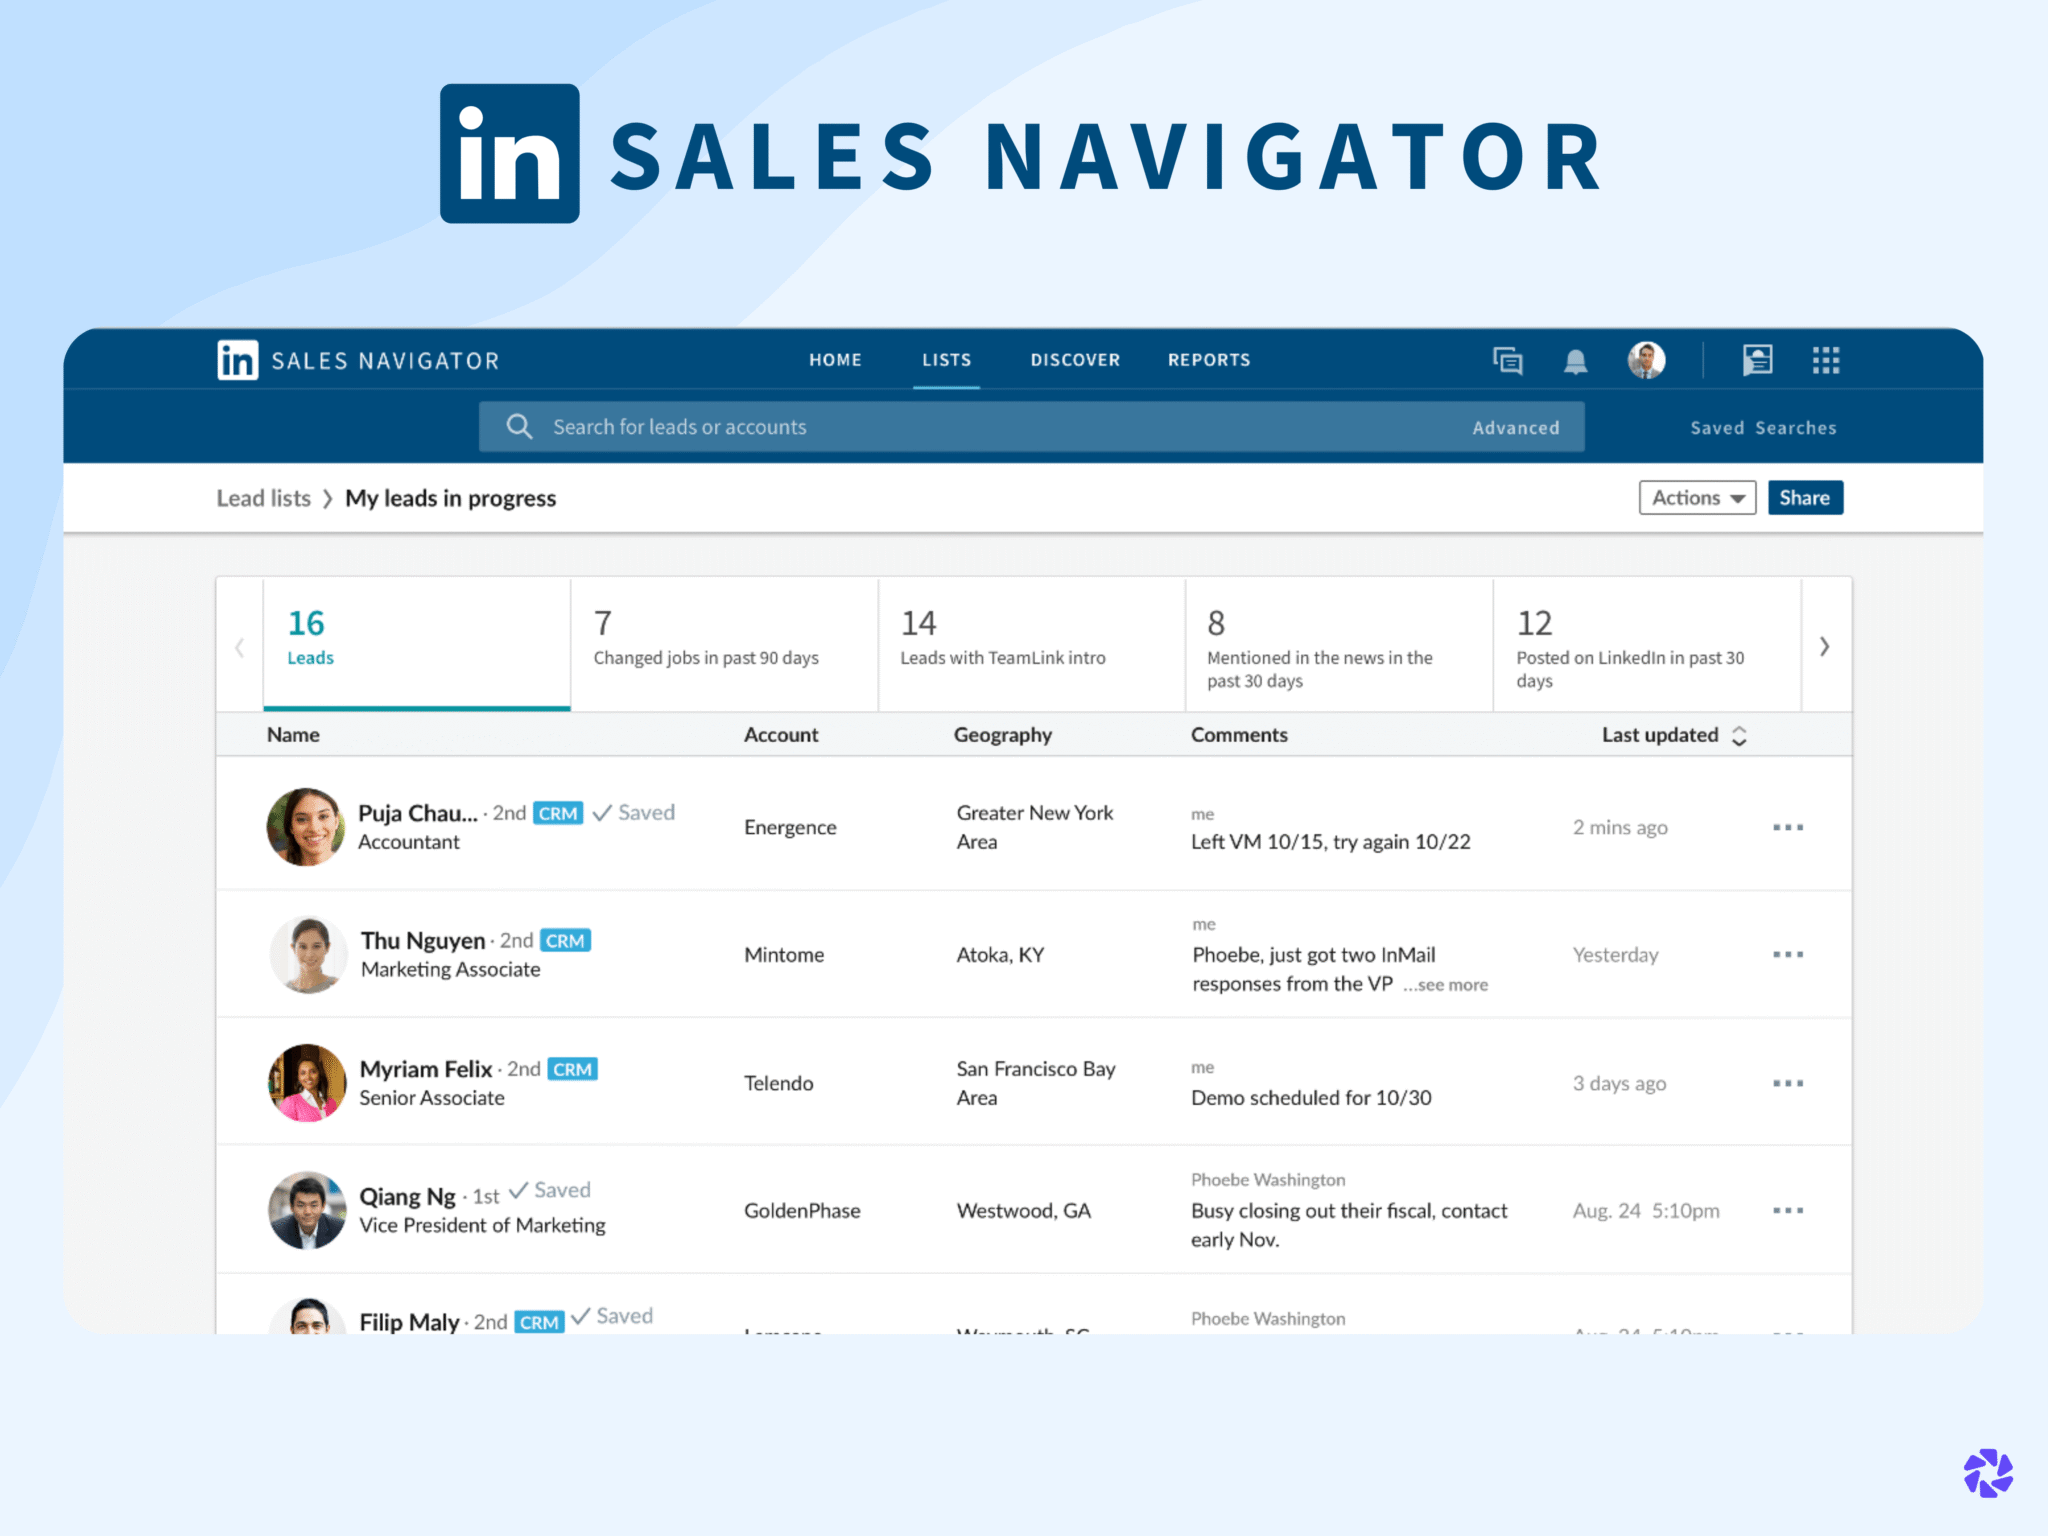Click the CRM badge on Thu Nguyen
This screenshot has width=2048, height=1536.
[565, 940]
